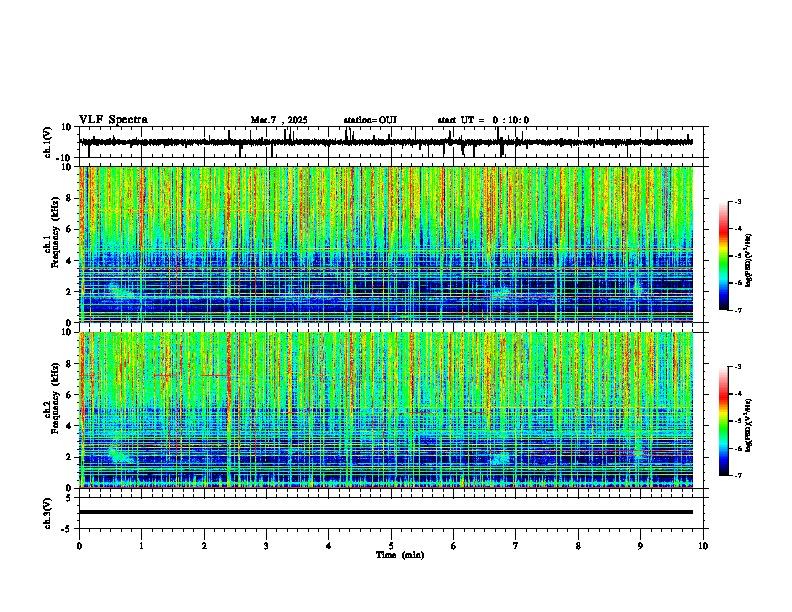Click the time axis tick label "4"

[329, 546]
